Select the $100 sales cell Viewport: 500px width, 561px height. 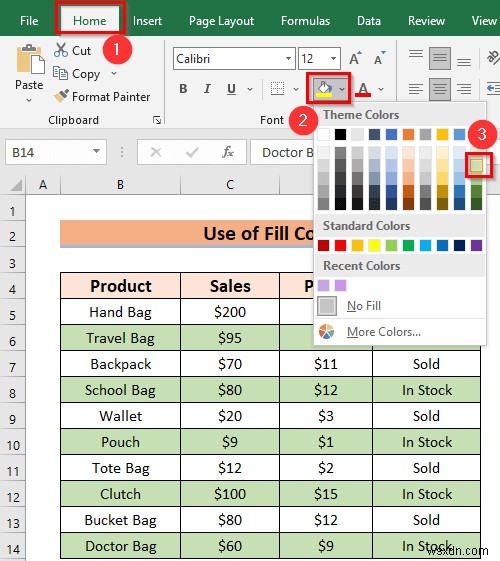(x=230, y=494)
